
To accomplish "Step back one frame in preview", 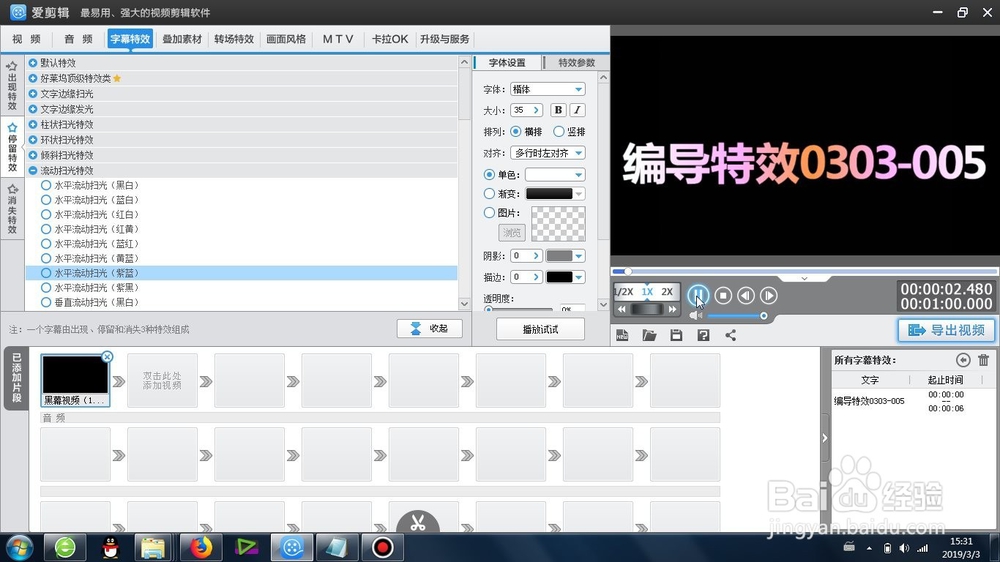I will tap(746, 295).
